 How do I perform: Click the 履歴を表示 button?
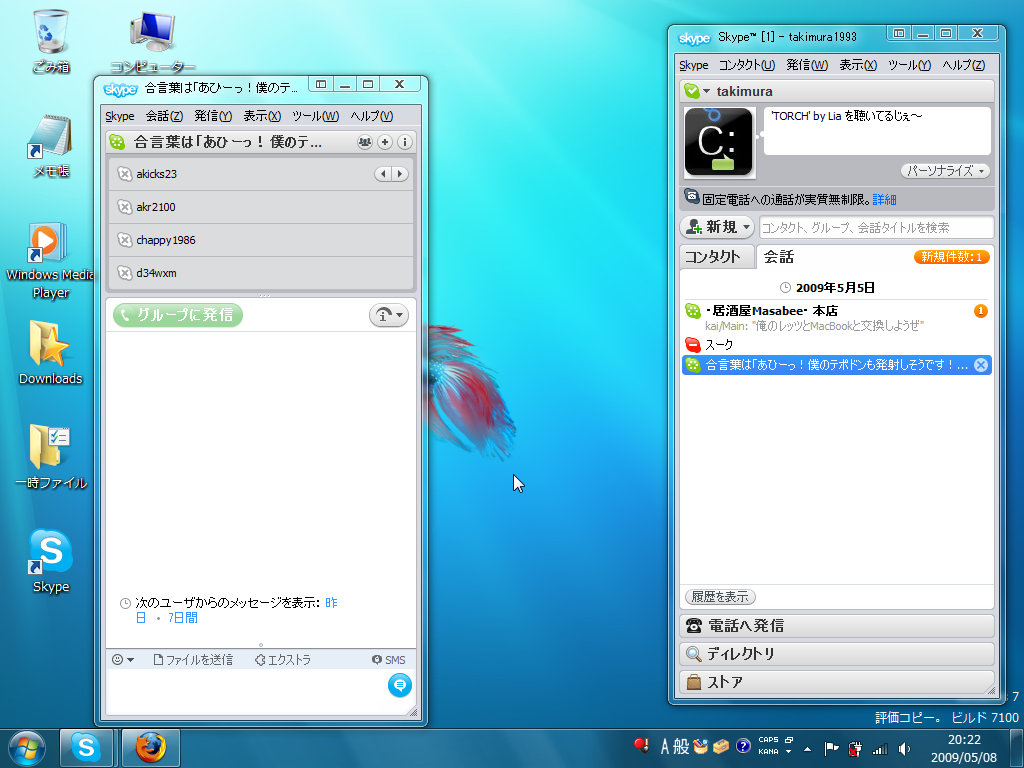pos(720,596)
